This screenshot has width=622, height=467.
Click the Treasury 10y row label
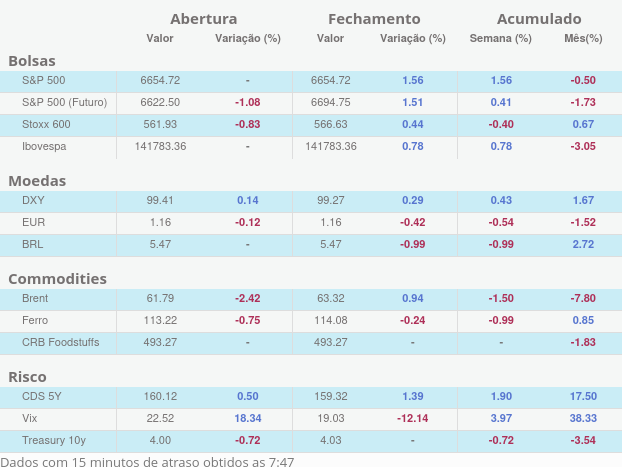coord(53,440)
